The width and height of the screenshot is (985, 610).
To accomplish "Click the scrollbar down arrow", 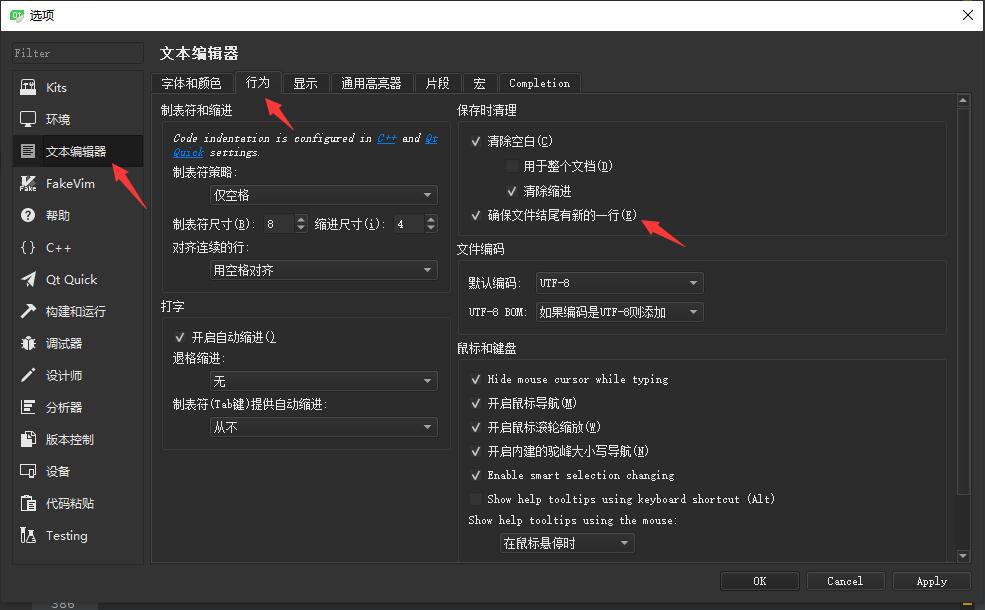I will (963, 556).
